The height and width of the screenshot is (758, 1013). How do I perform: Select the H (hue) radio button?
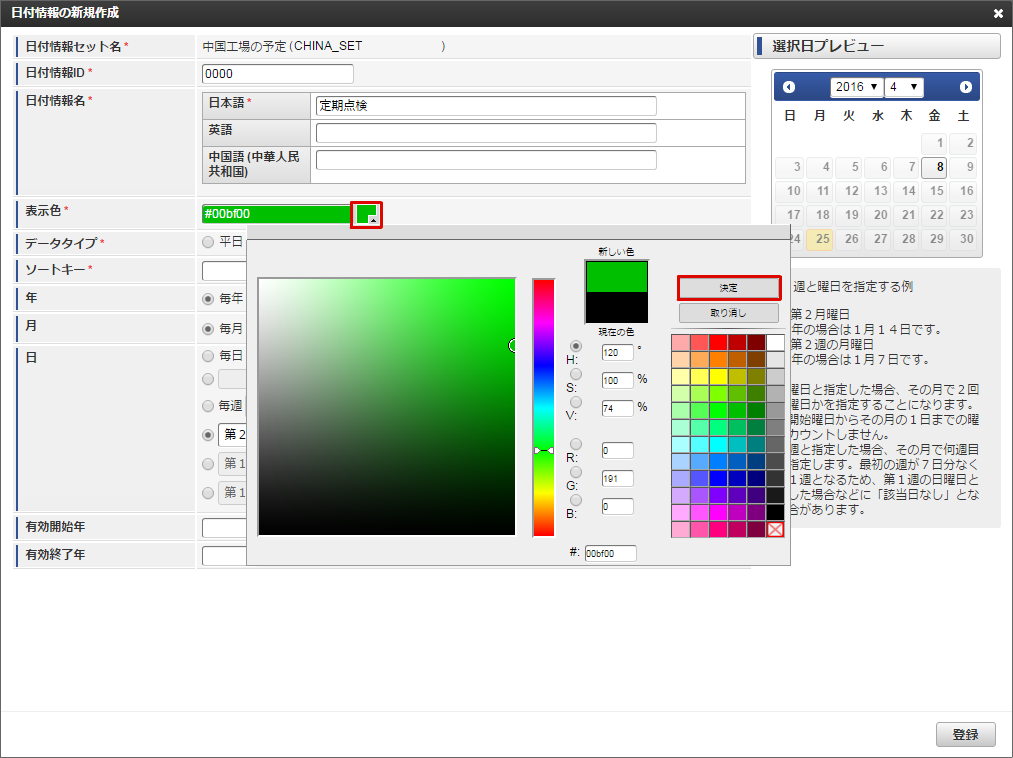(x=575, y=346)
